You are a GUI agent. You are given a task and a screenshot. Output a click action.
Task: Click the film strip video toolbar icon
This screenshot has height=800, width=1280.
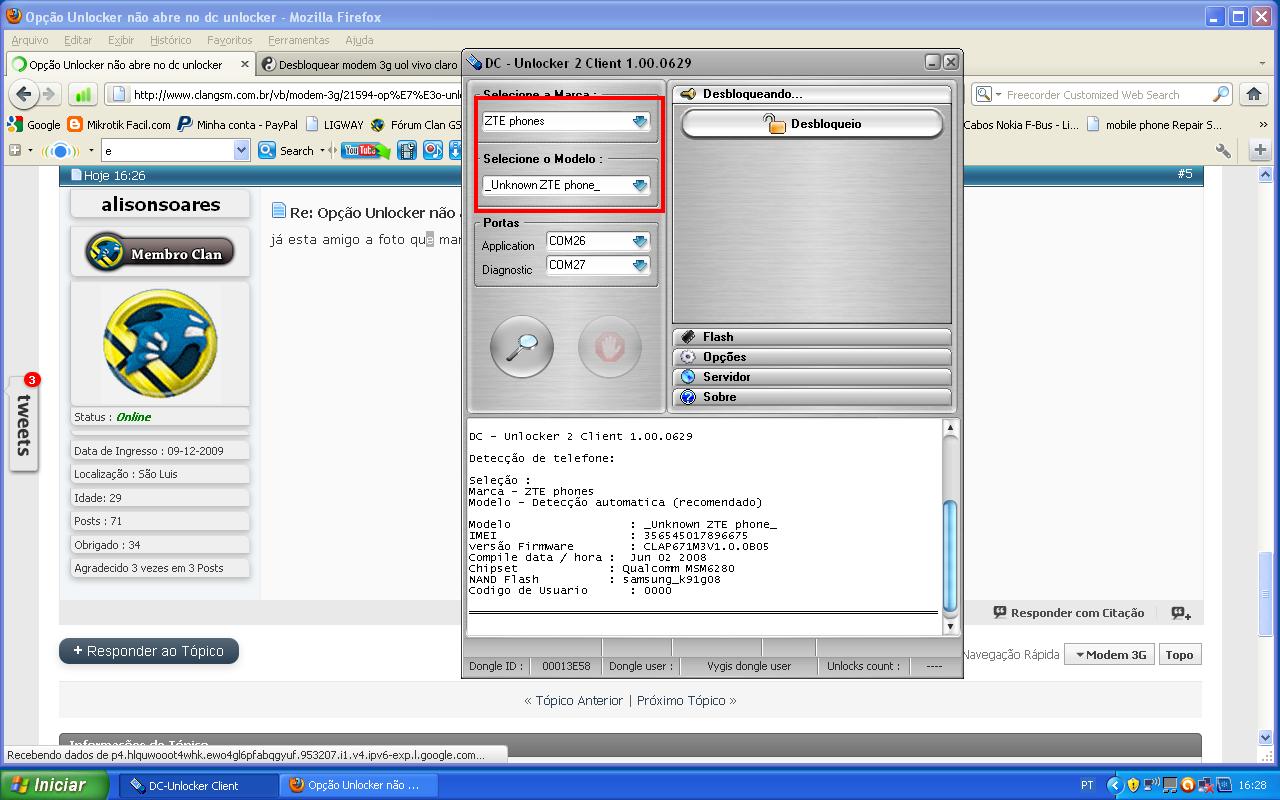tap(407, 151)
